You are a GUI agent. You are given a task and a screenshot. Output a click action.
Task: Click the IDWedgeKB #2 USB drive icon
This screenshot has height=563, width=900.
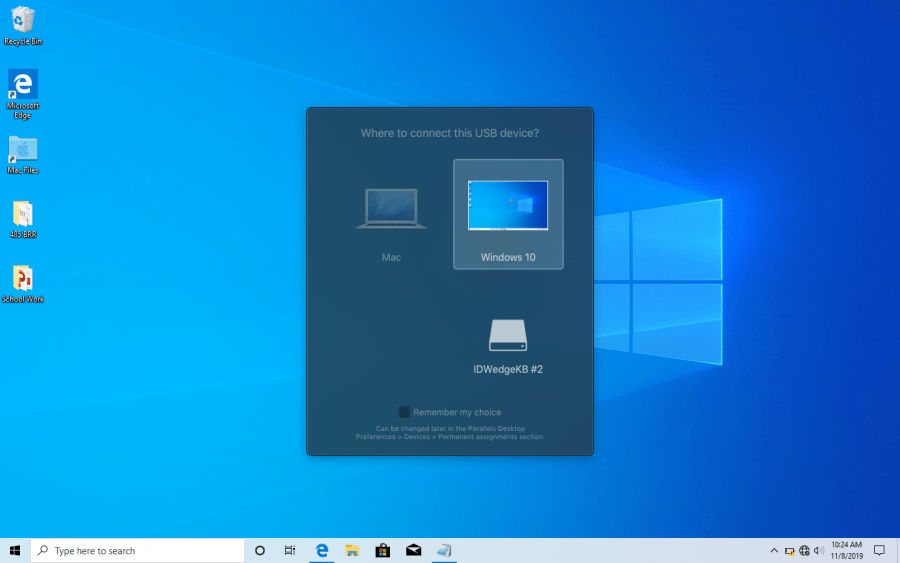click(x=507, y=335)
